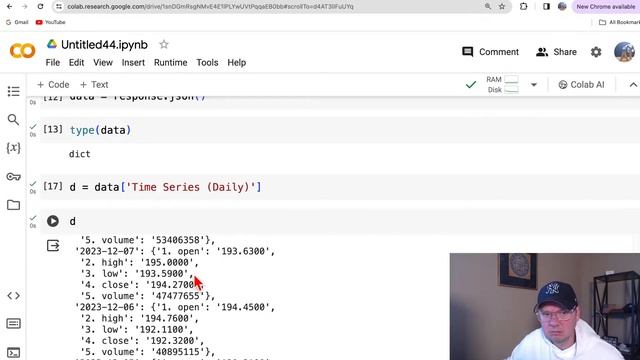Open Gmail bookmark
Screen dimensions: 640x360
coord(17,22)
